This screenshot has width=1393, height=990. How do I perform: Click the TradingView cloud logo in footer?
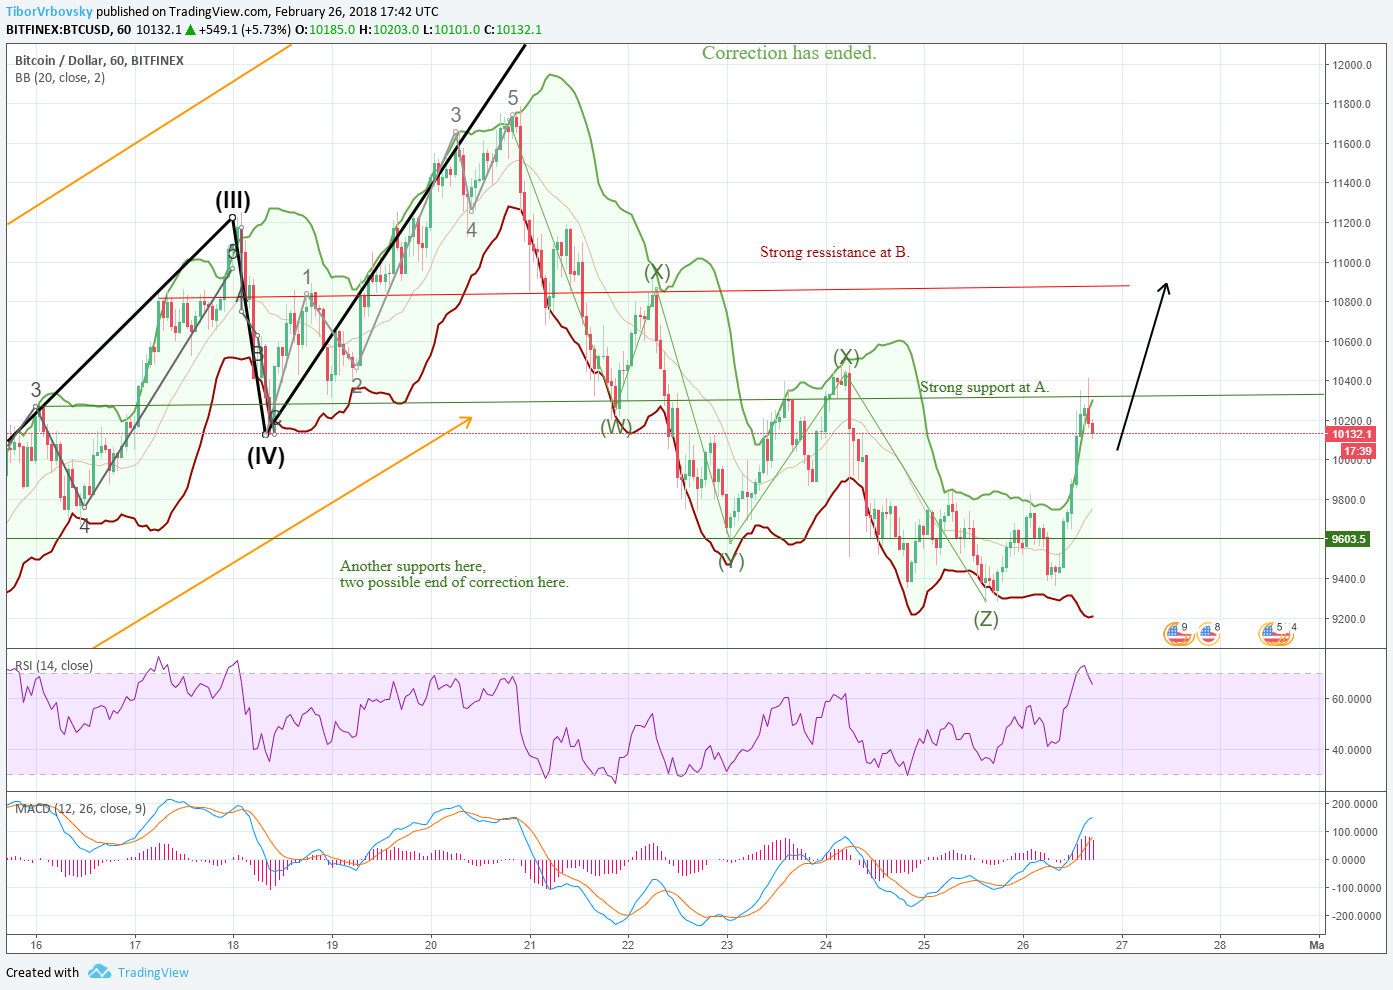tap(99, 971)
